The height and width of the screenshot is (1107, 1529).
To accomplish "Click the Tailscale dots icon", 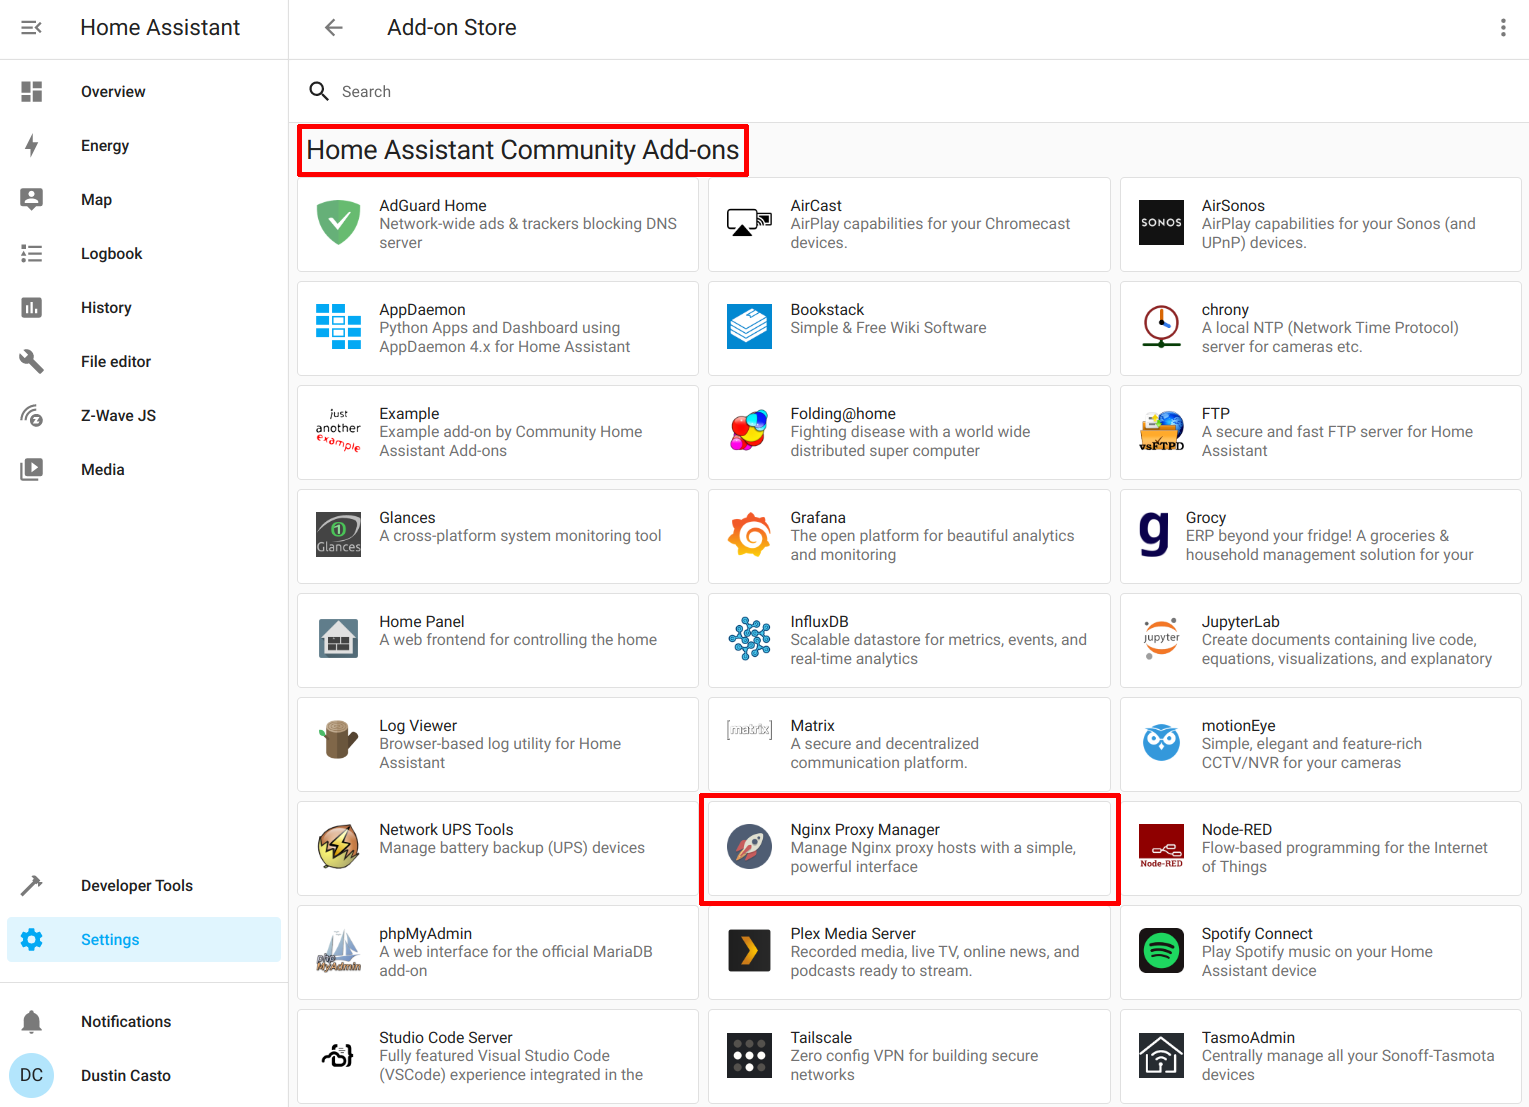I will coord(750,1056).
